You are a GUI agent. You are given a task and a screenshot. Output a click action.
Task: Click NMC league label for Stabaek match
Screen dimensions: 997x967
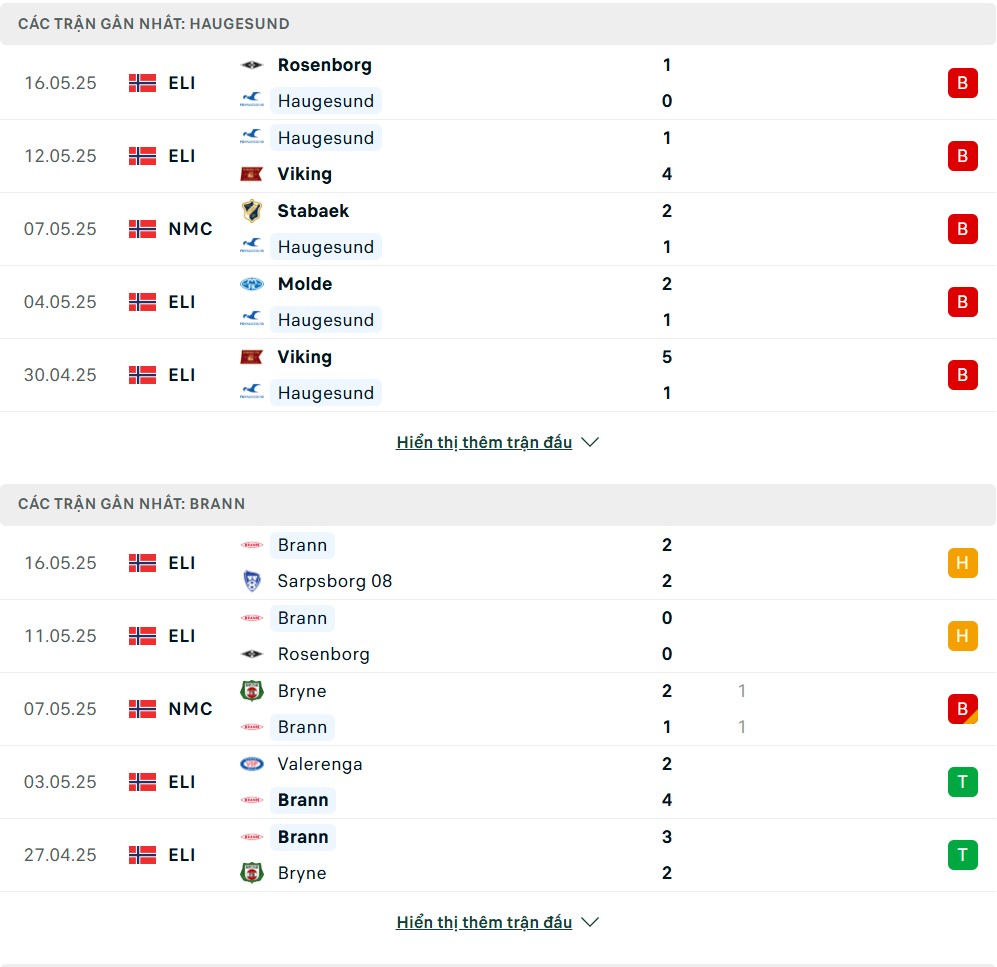[190, 229]
